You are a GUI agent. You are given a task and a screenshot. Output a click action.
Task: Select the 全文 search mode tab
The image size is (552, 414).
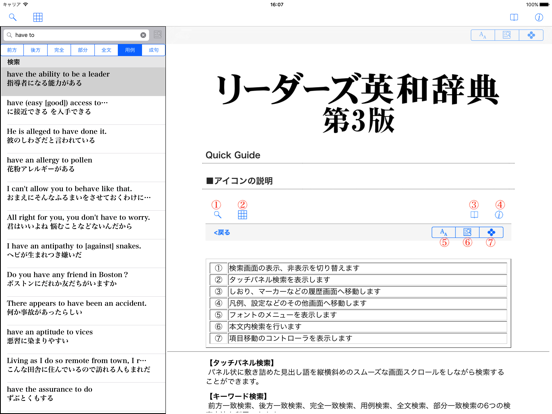coord(106,50)
